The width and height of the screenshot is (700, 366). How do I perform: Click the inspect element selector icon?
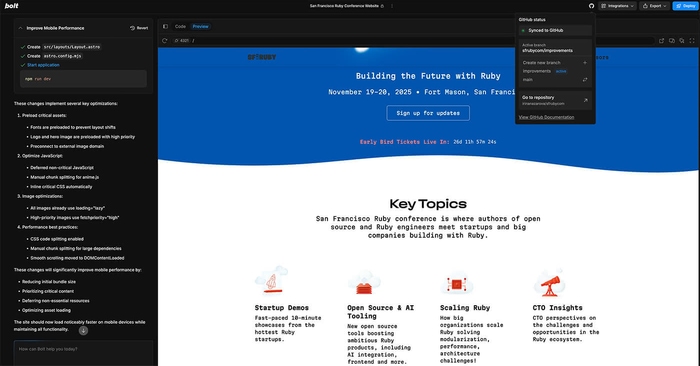[682, 41]
